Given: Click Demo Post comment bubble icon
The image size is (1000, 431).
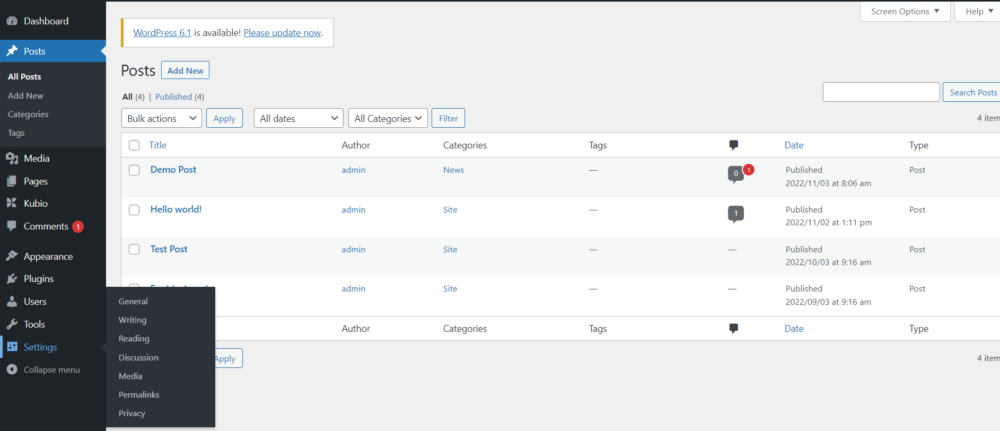Looking at the screenshot, I should tap(735, 174).
